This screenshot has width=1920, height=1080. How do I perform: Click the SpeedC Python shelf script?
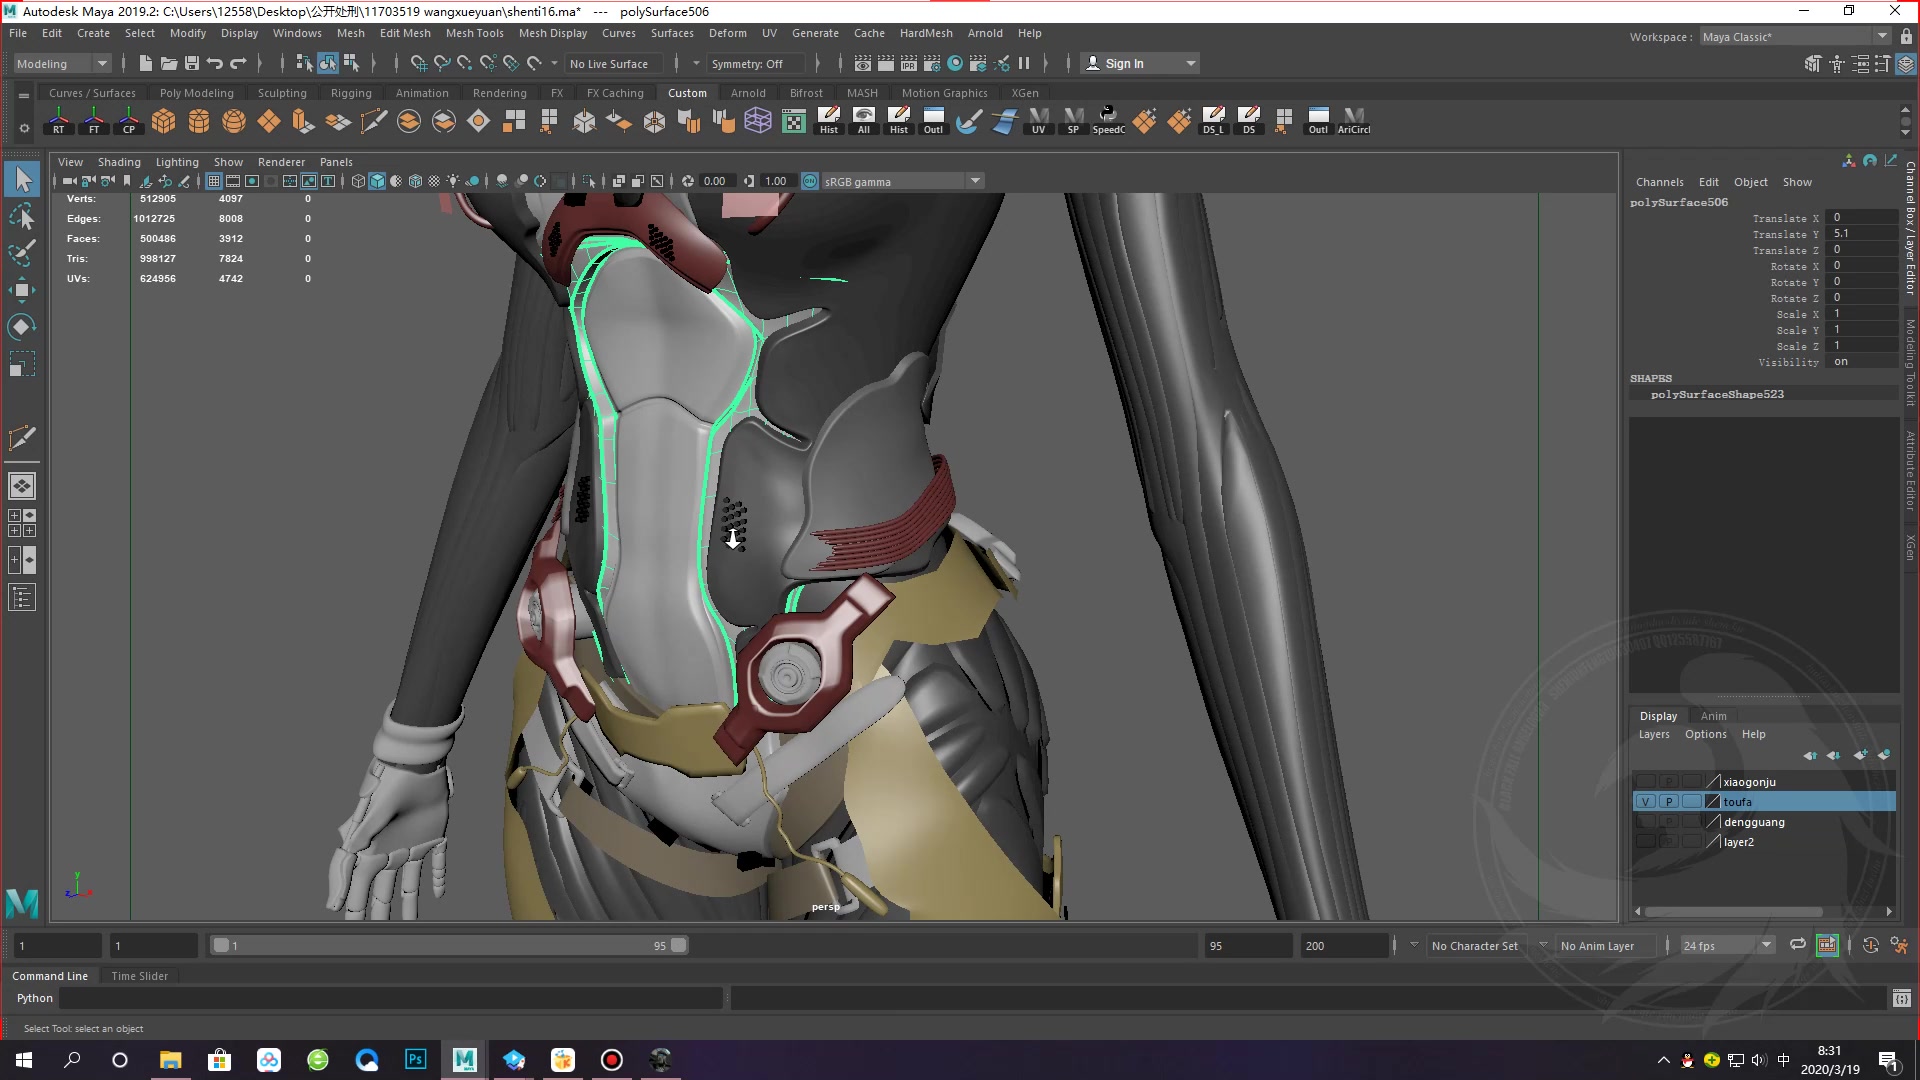click(1108, 121)
